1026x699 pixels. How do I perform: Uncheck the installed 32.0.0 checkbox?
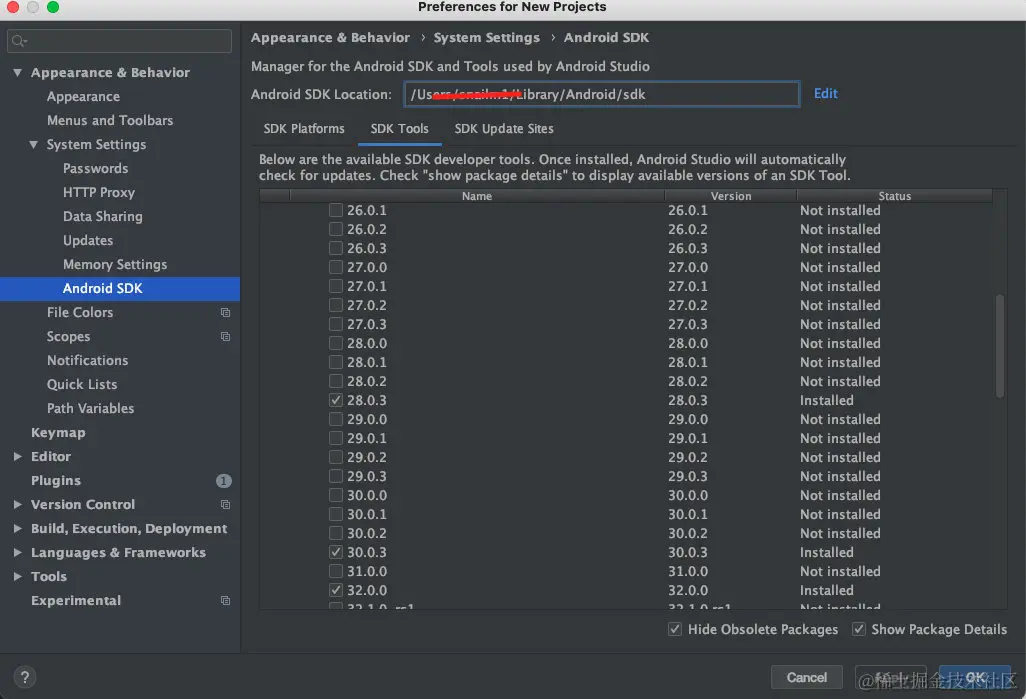click(336, 590)
